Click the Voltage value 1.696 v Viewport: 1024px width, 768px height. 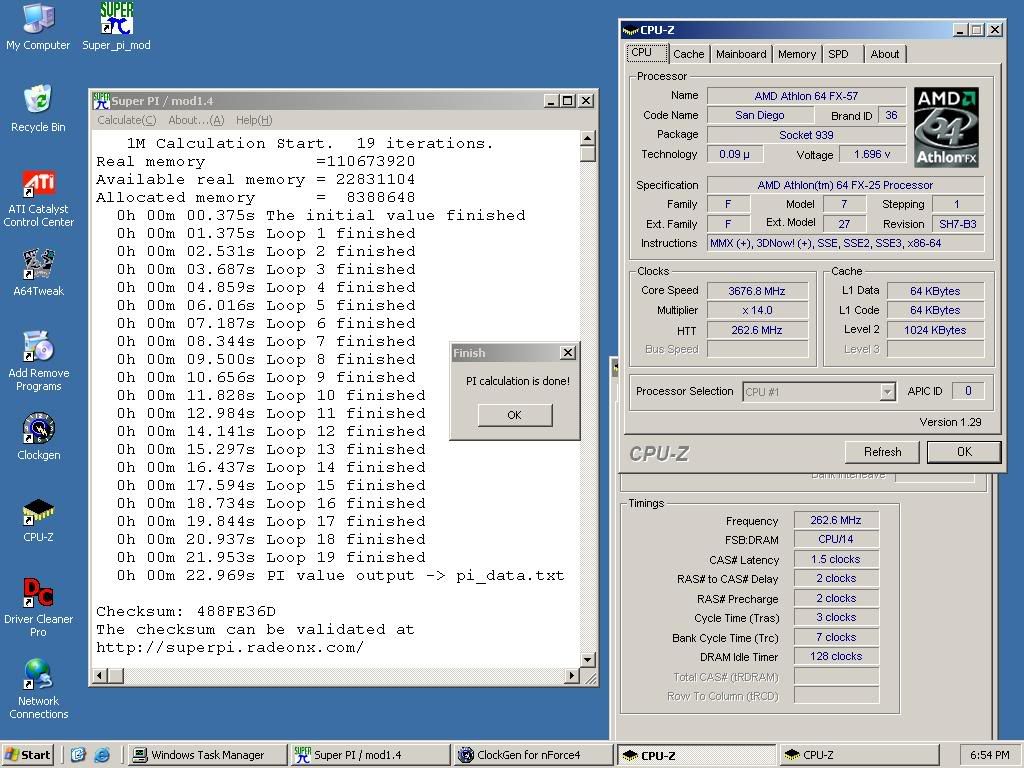(872, 154)
